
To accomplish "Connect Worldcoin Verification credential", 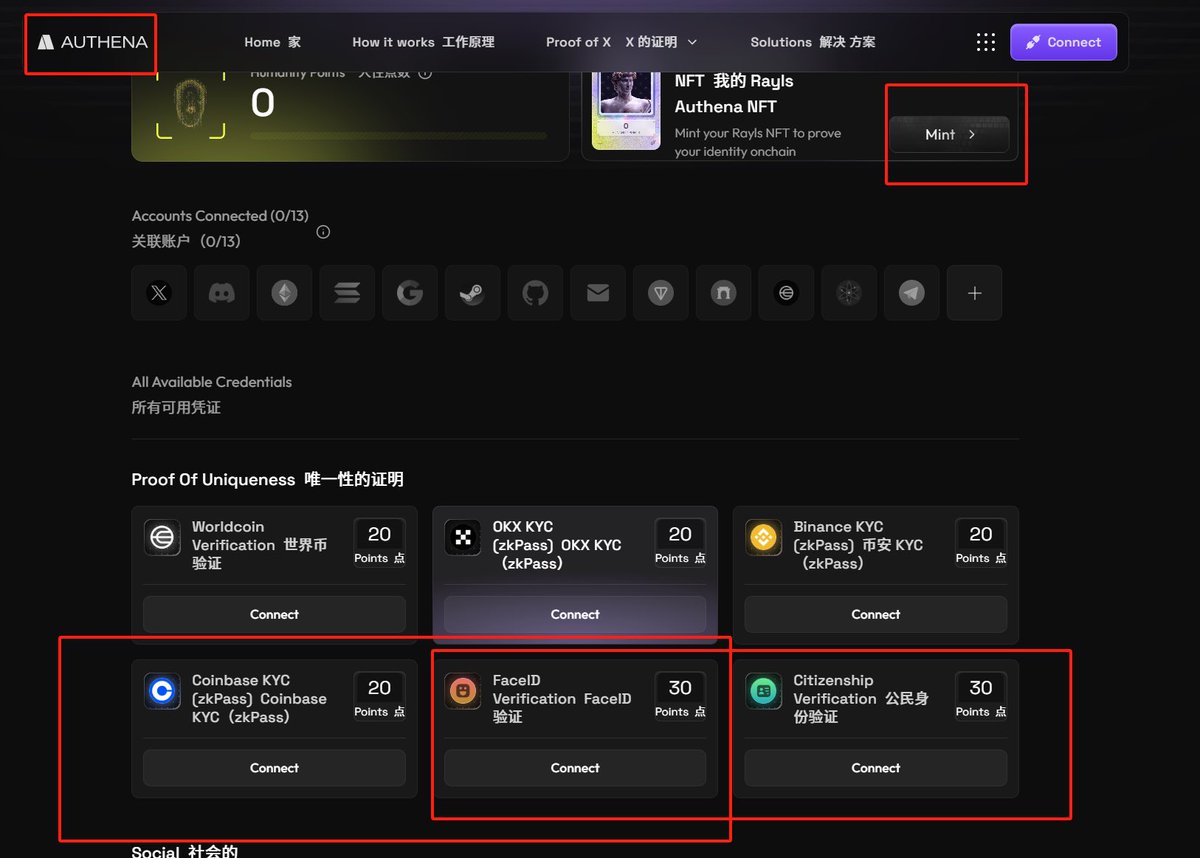I will (274, 614).
